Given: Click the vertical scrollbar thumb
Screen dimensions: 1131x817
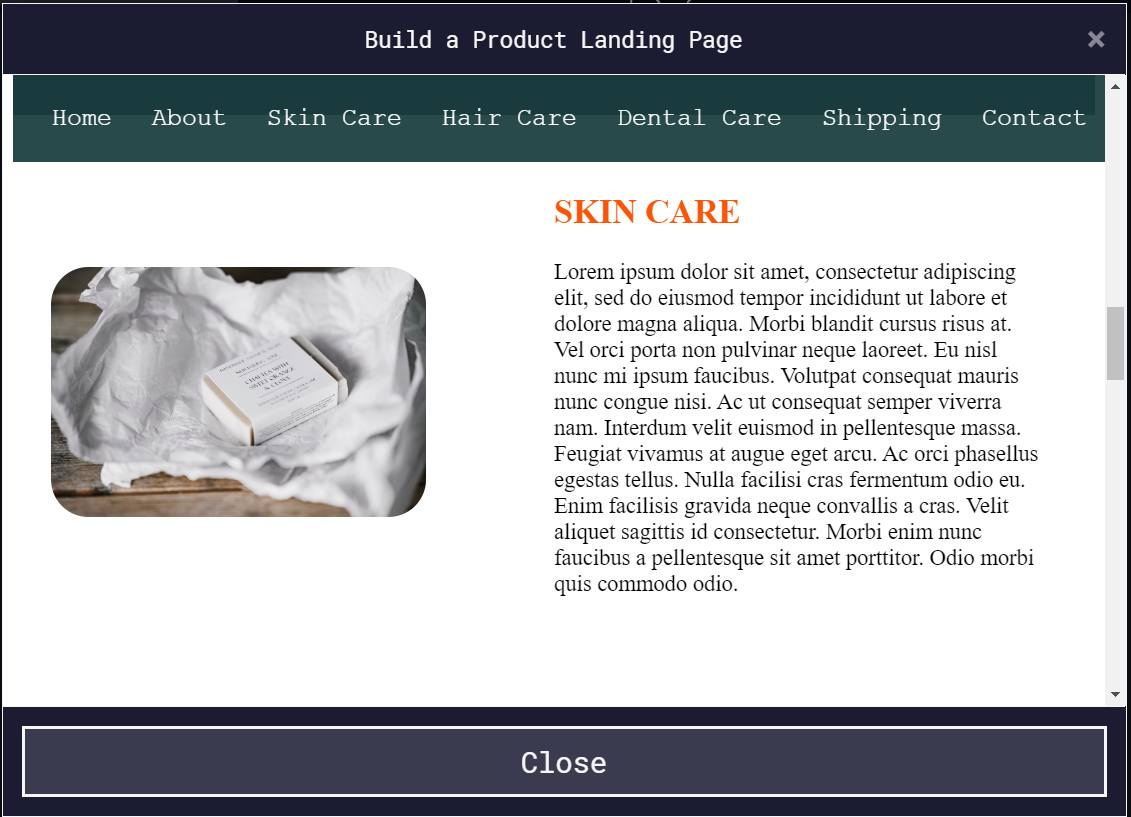Looking at the screenshot, I should point(1115,343).
